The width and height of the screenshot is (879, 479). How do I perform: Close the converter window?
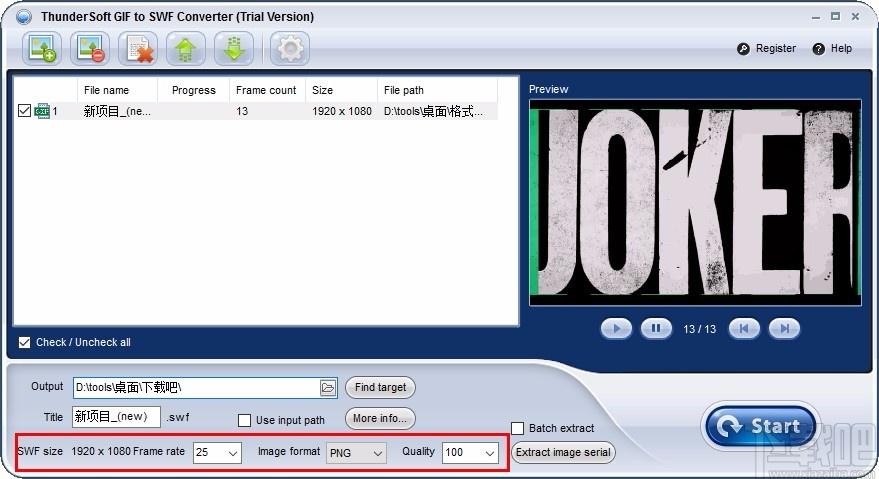point(855,17)
